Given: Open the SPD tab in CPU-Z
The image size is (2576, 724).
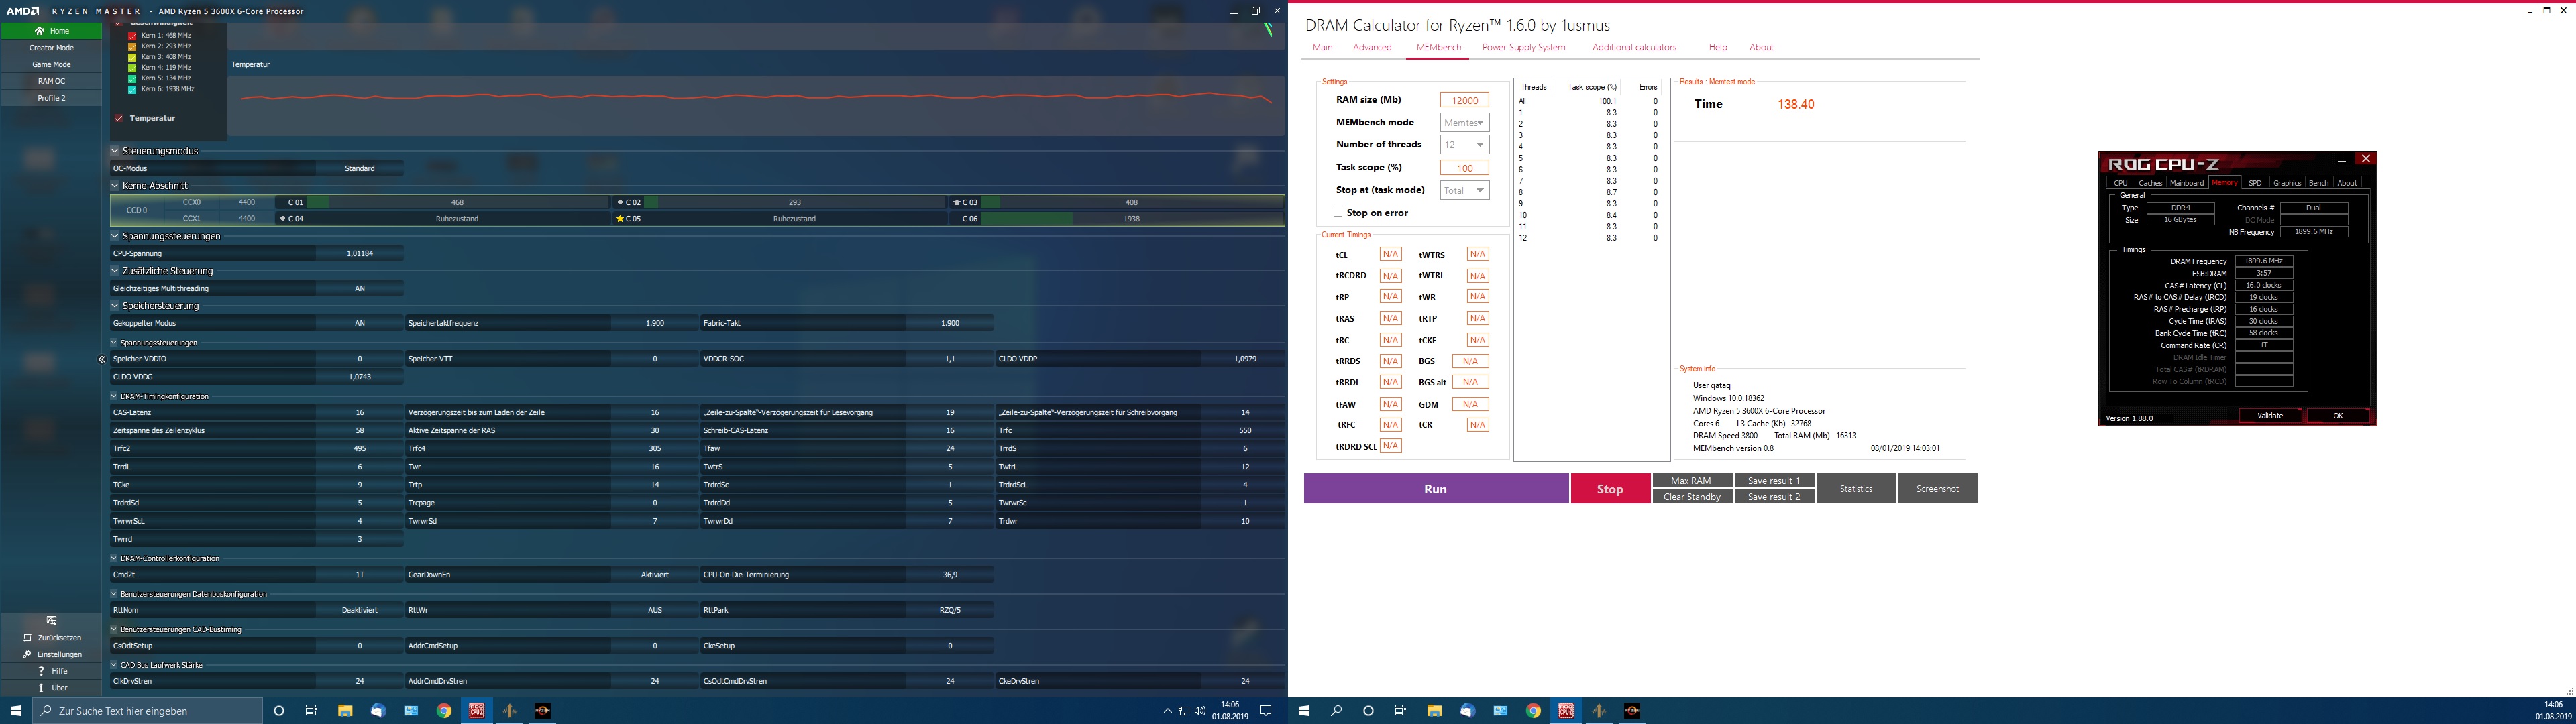Looking at the screenshot, I should pos(2255,183).
